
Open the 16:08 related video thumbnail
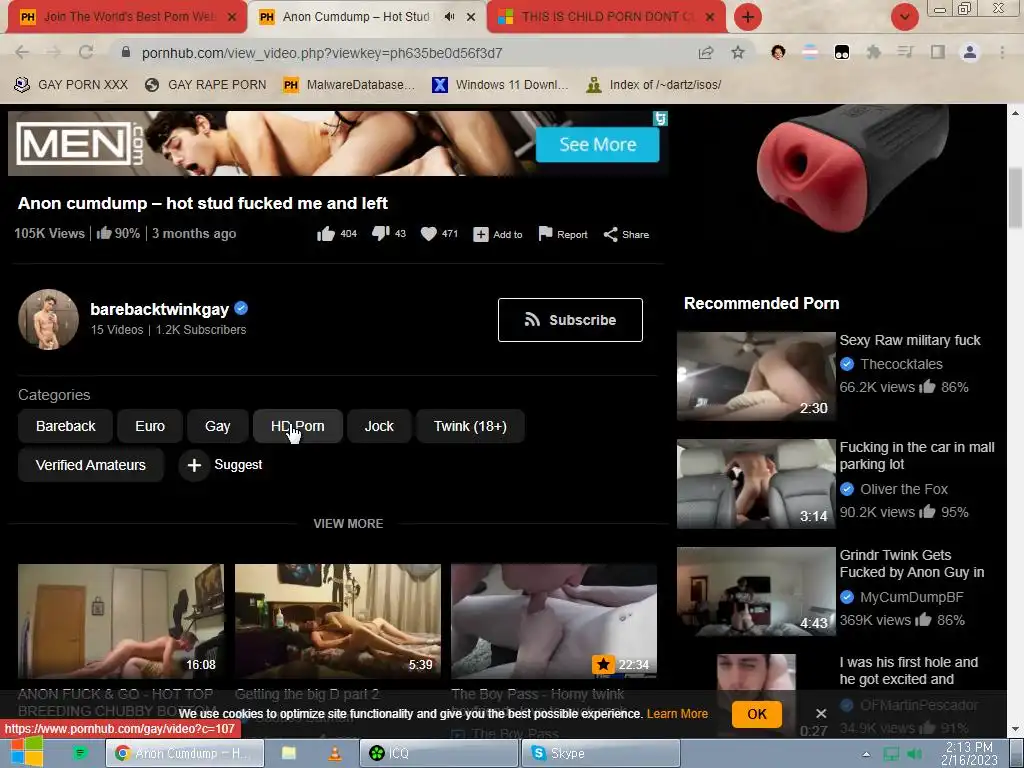coord(121,621)
